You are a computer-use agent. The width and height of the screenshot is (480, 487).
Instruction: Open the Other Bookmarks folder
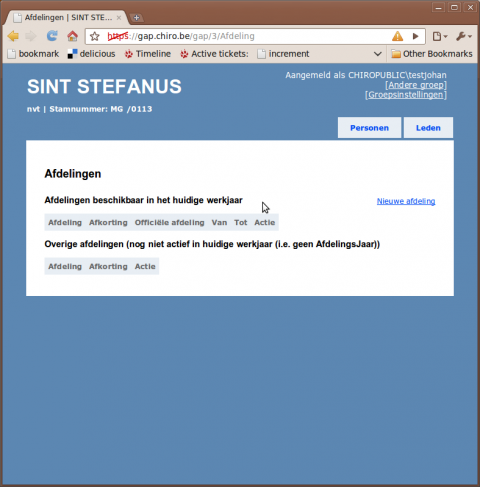pyautogui.click(x=432, y=54)
